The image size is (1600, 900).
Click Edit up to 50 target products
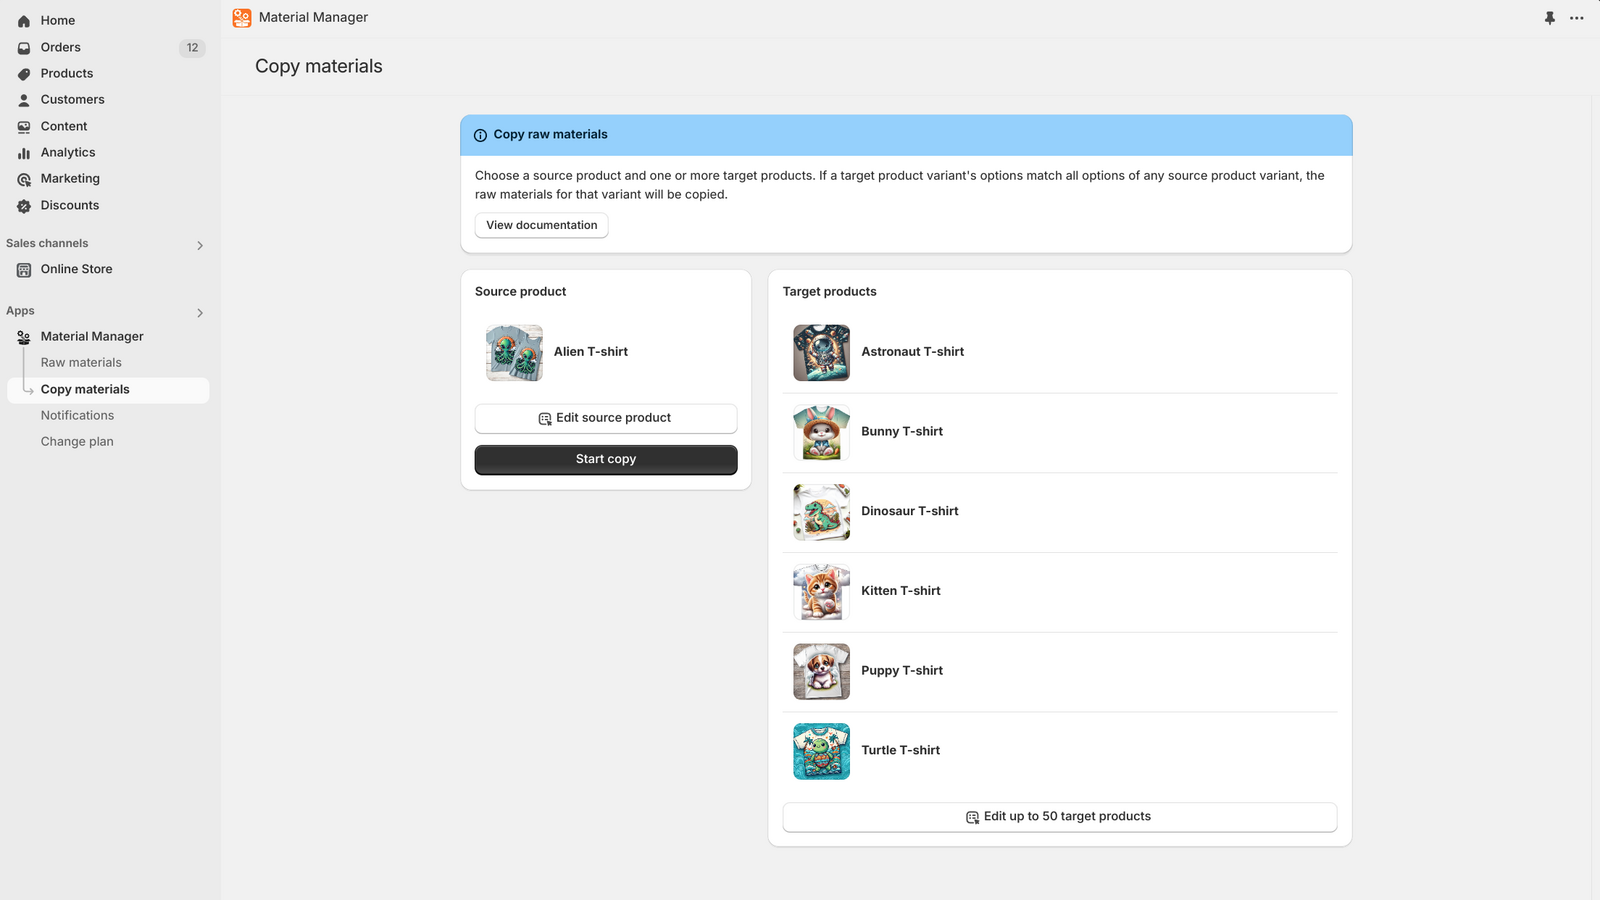[1059, 816]
